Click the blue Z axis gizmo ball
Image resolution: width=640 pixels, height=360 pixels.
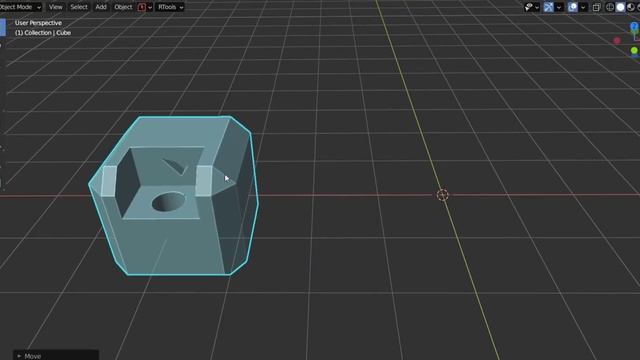point(634,27)
